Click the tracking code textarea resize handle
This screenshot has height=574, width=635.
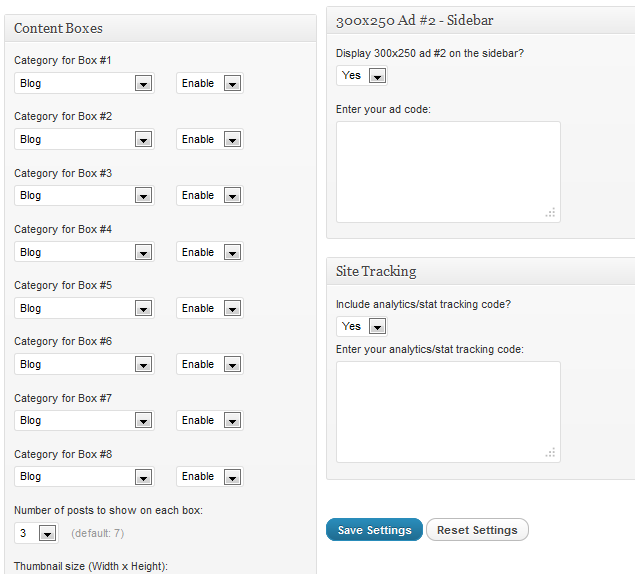click(x=550, y=452)
